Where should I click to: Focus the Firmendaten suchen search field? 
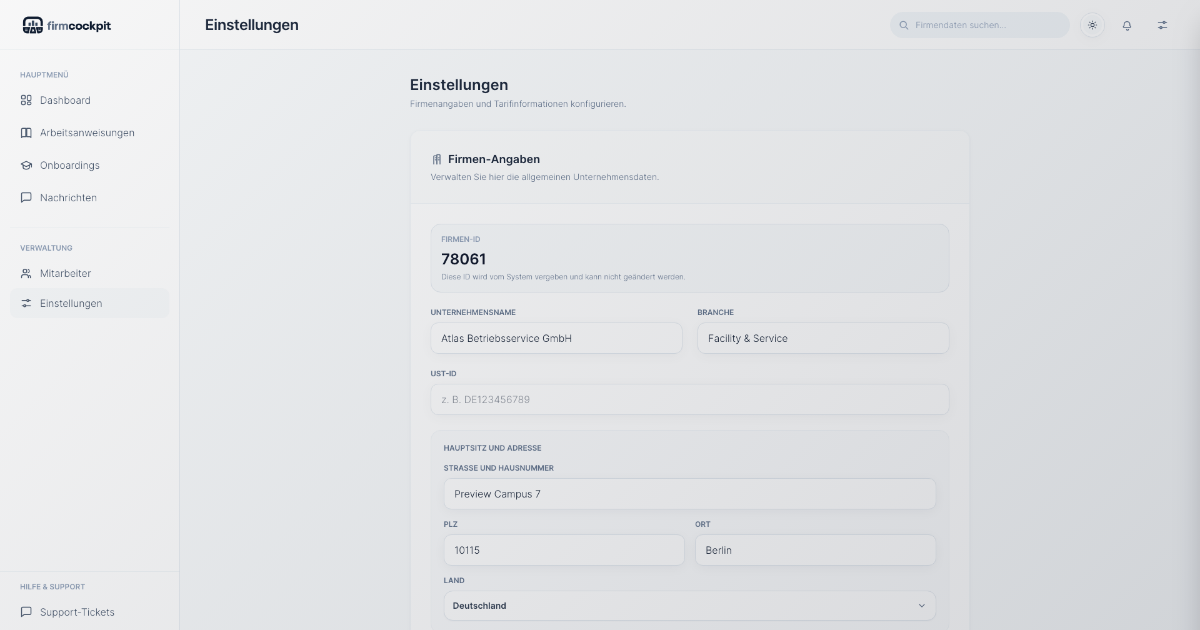[x=985, y=25]
